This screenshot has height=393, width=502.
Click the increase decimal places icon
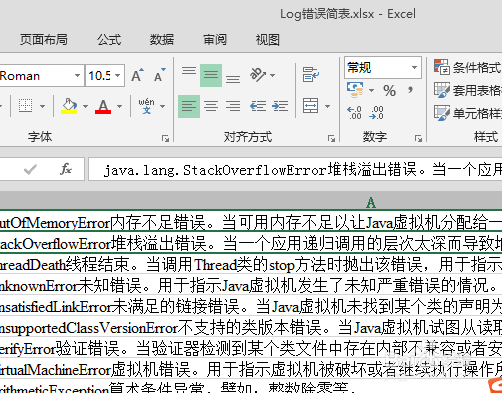[x=354, y=113]
